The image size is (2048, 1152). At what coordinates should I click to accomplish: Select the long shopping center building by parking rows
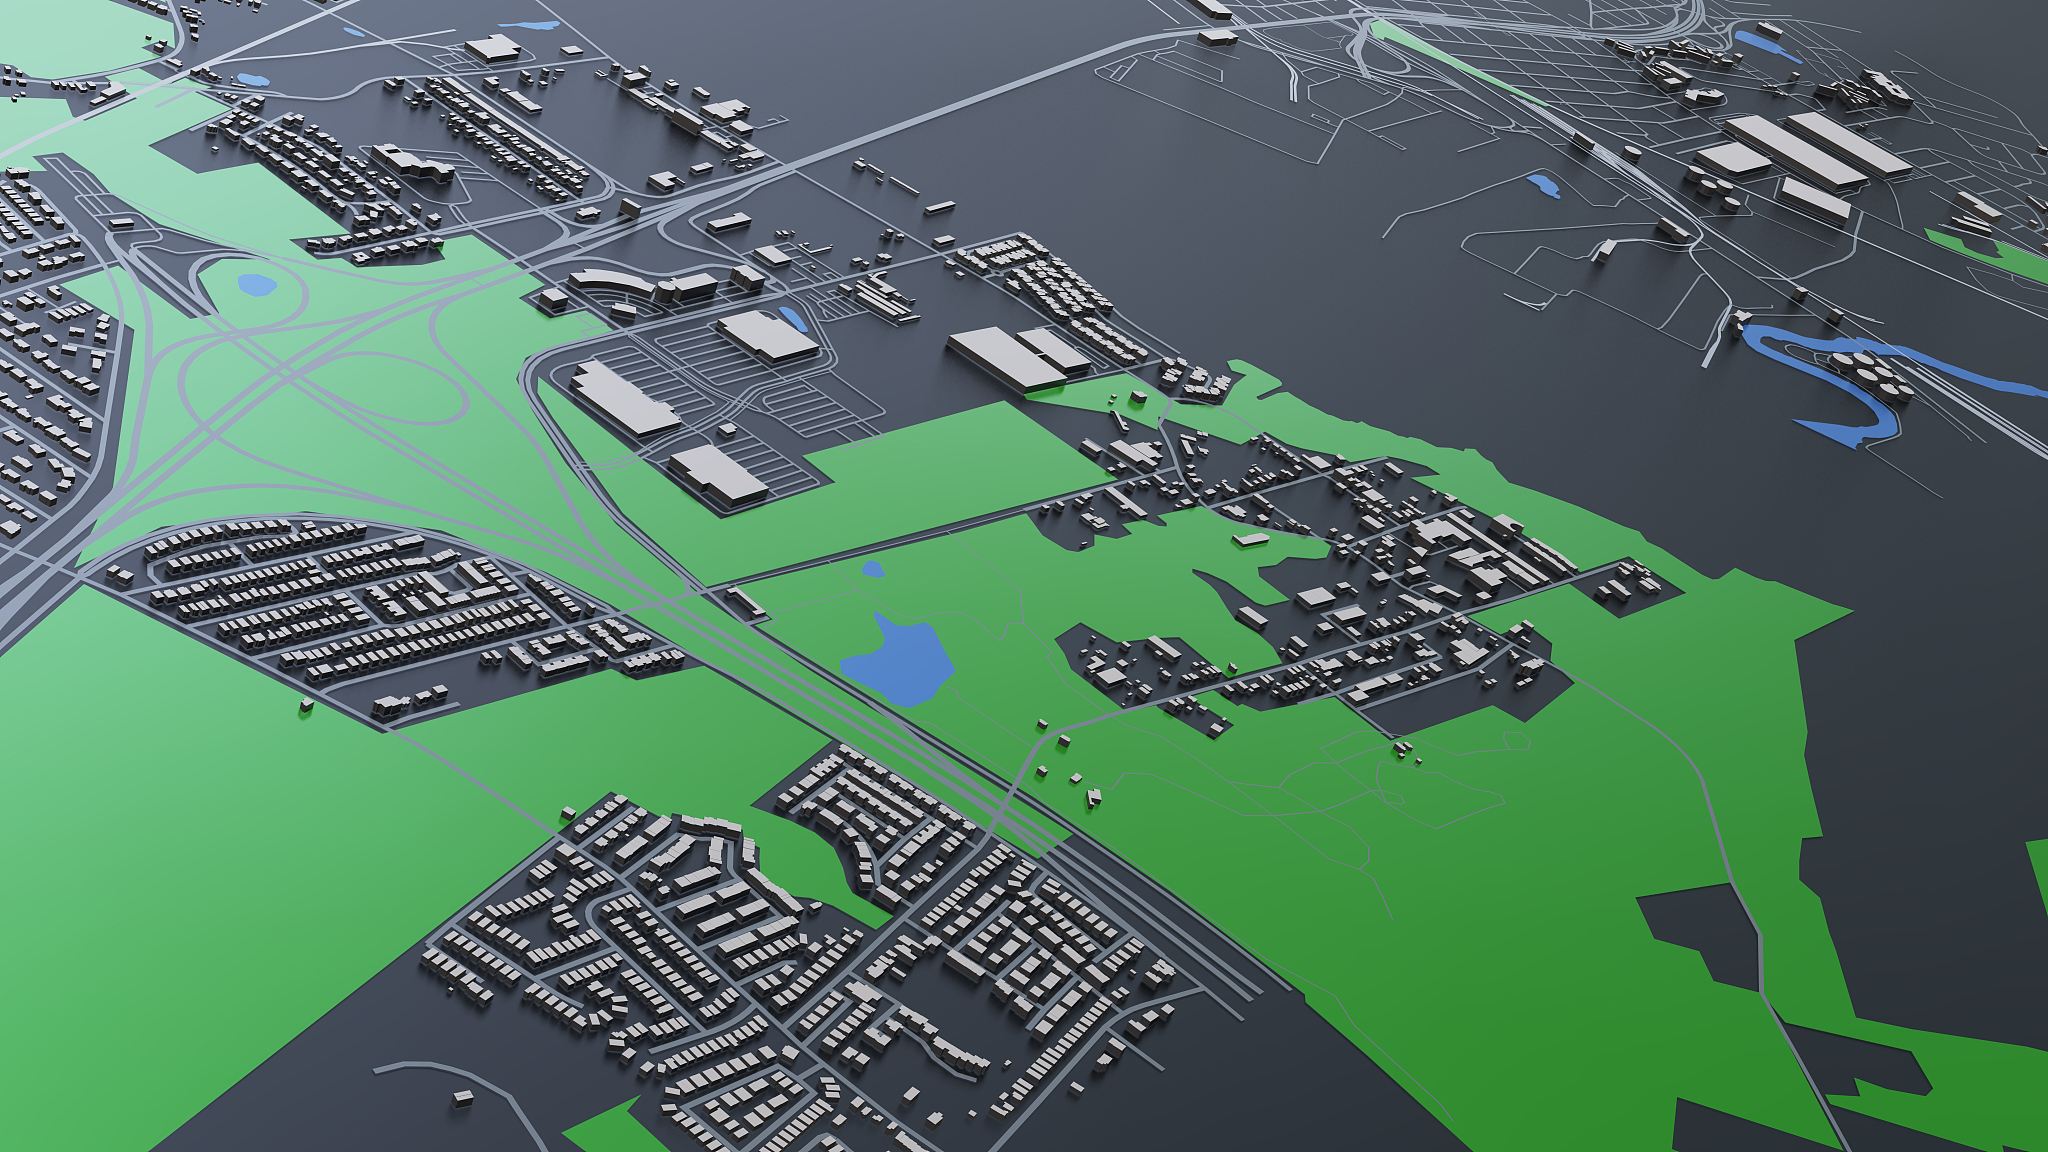625,398
